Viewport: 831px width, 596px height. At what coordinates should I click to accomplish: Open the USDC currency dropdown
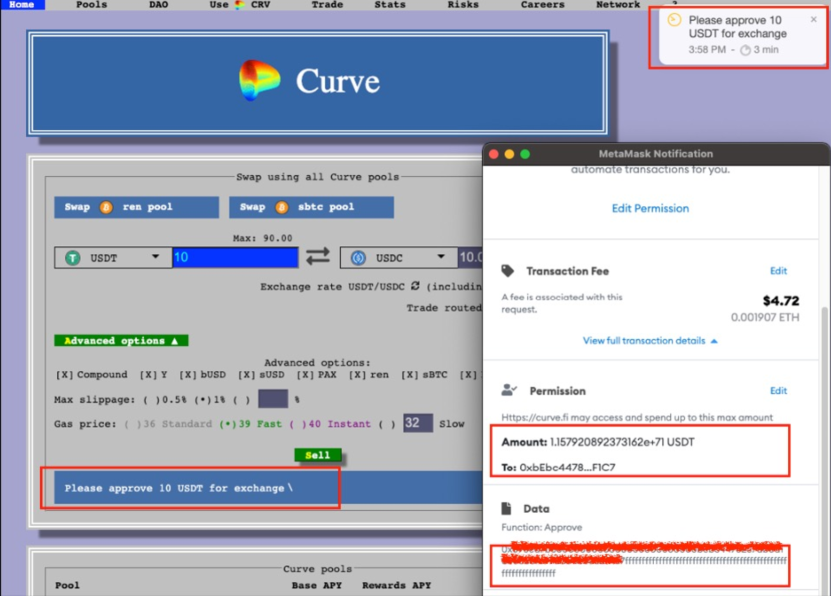click(399, 258)
